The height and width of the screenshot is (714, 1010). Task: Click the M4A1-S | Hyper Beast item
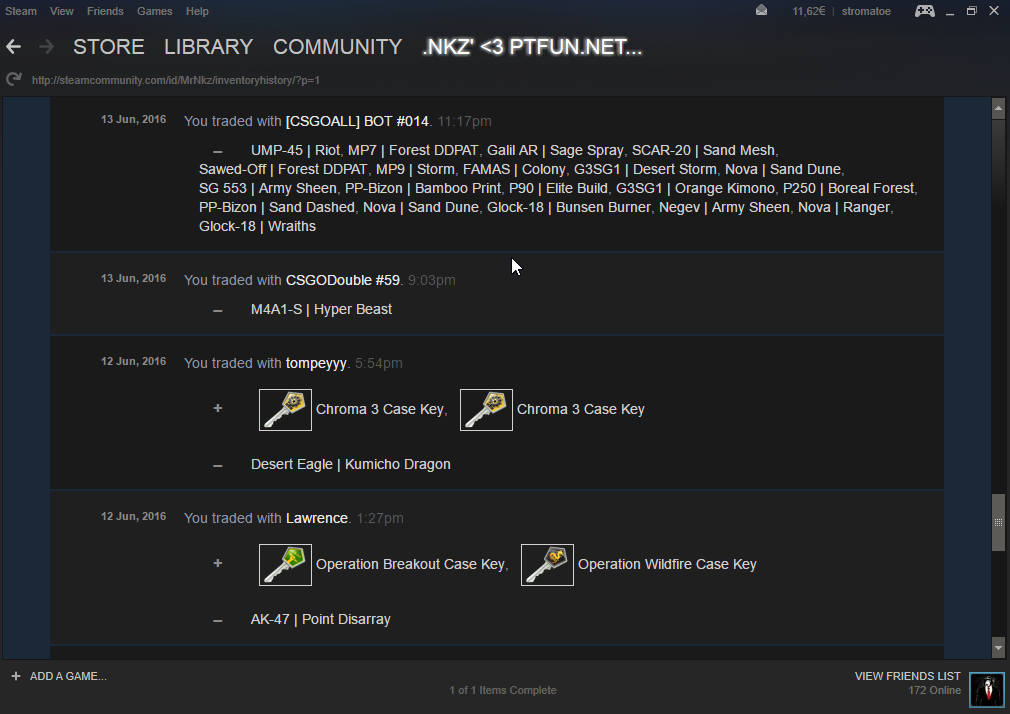click(x=321, y=309)
